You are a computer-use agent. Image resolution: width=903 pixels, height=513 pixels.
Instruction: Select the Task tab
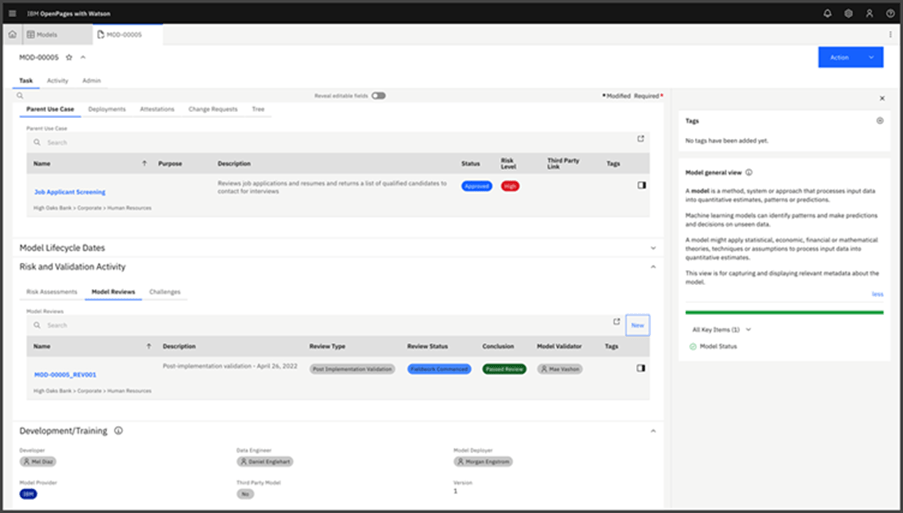click(26, 81)
